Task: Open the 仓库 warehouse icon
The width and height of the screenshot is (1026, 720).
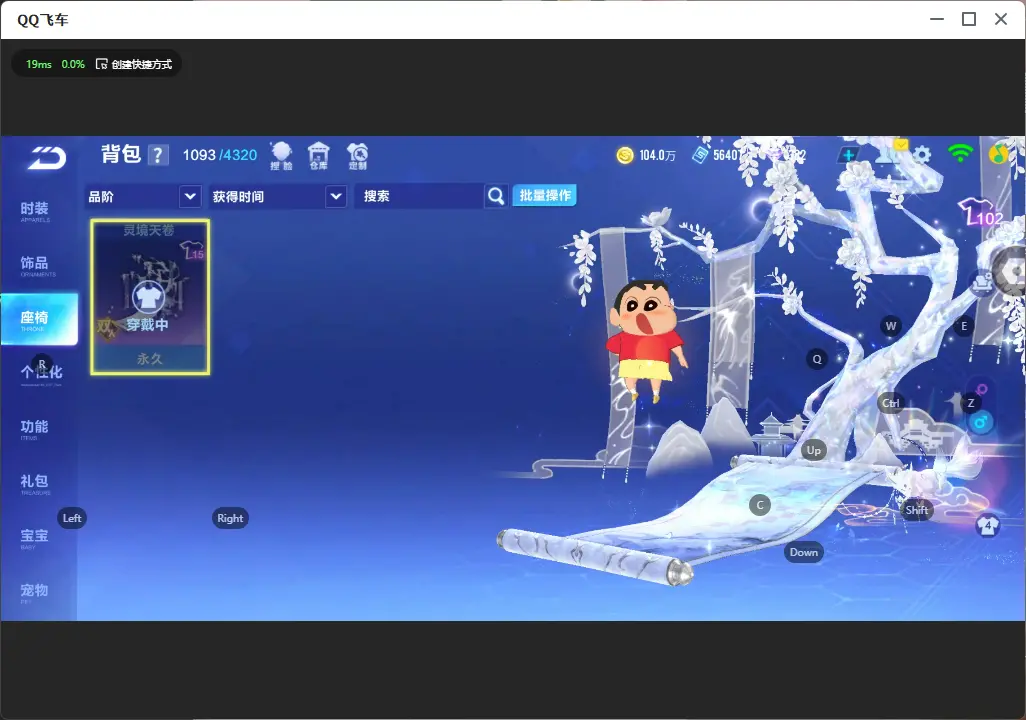Action: point(319,156)
